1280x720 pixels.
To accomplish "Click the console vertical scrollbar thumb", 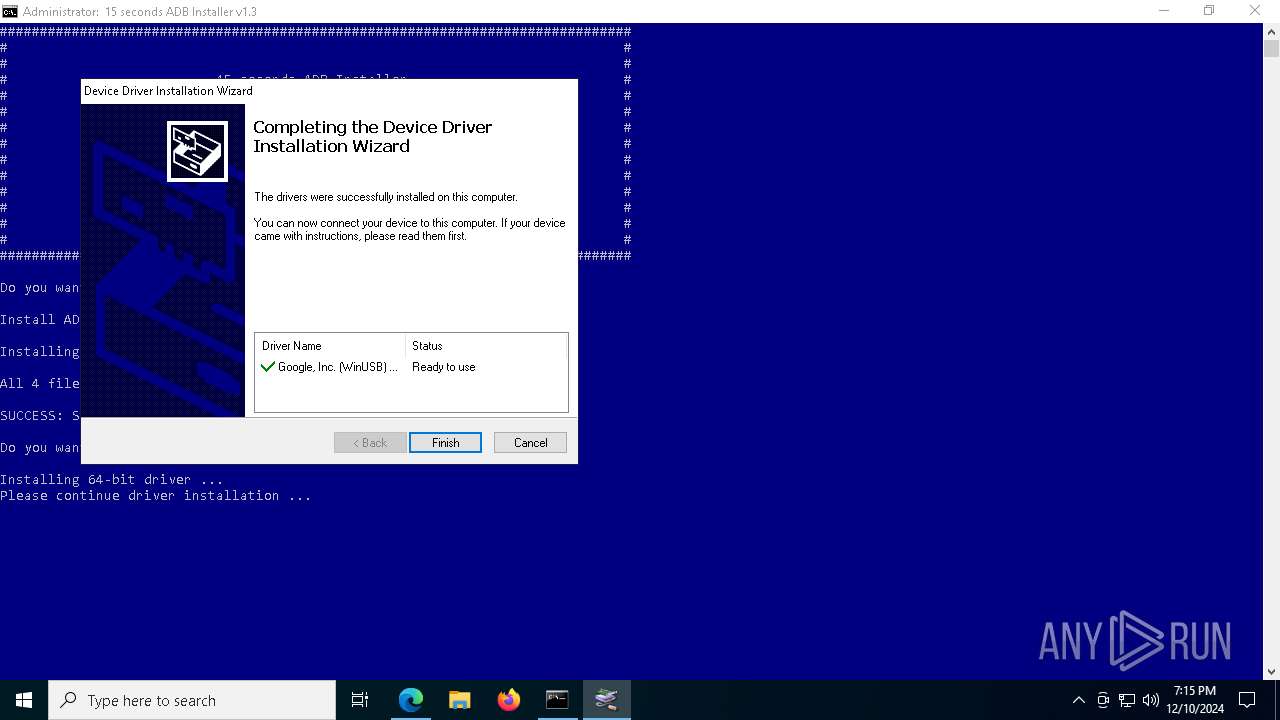I will [1271, 48].
